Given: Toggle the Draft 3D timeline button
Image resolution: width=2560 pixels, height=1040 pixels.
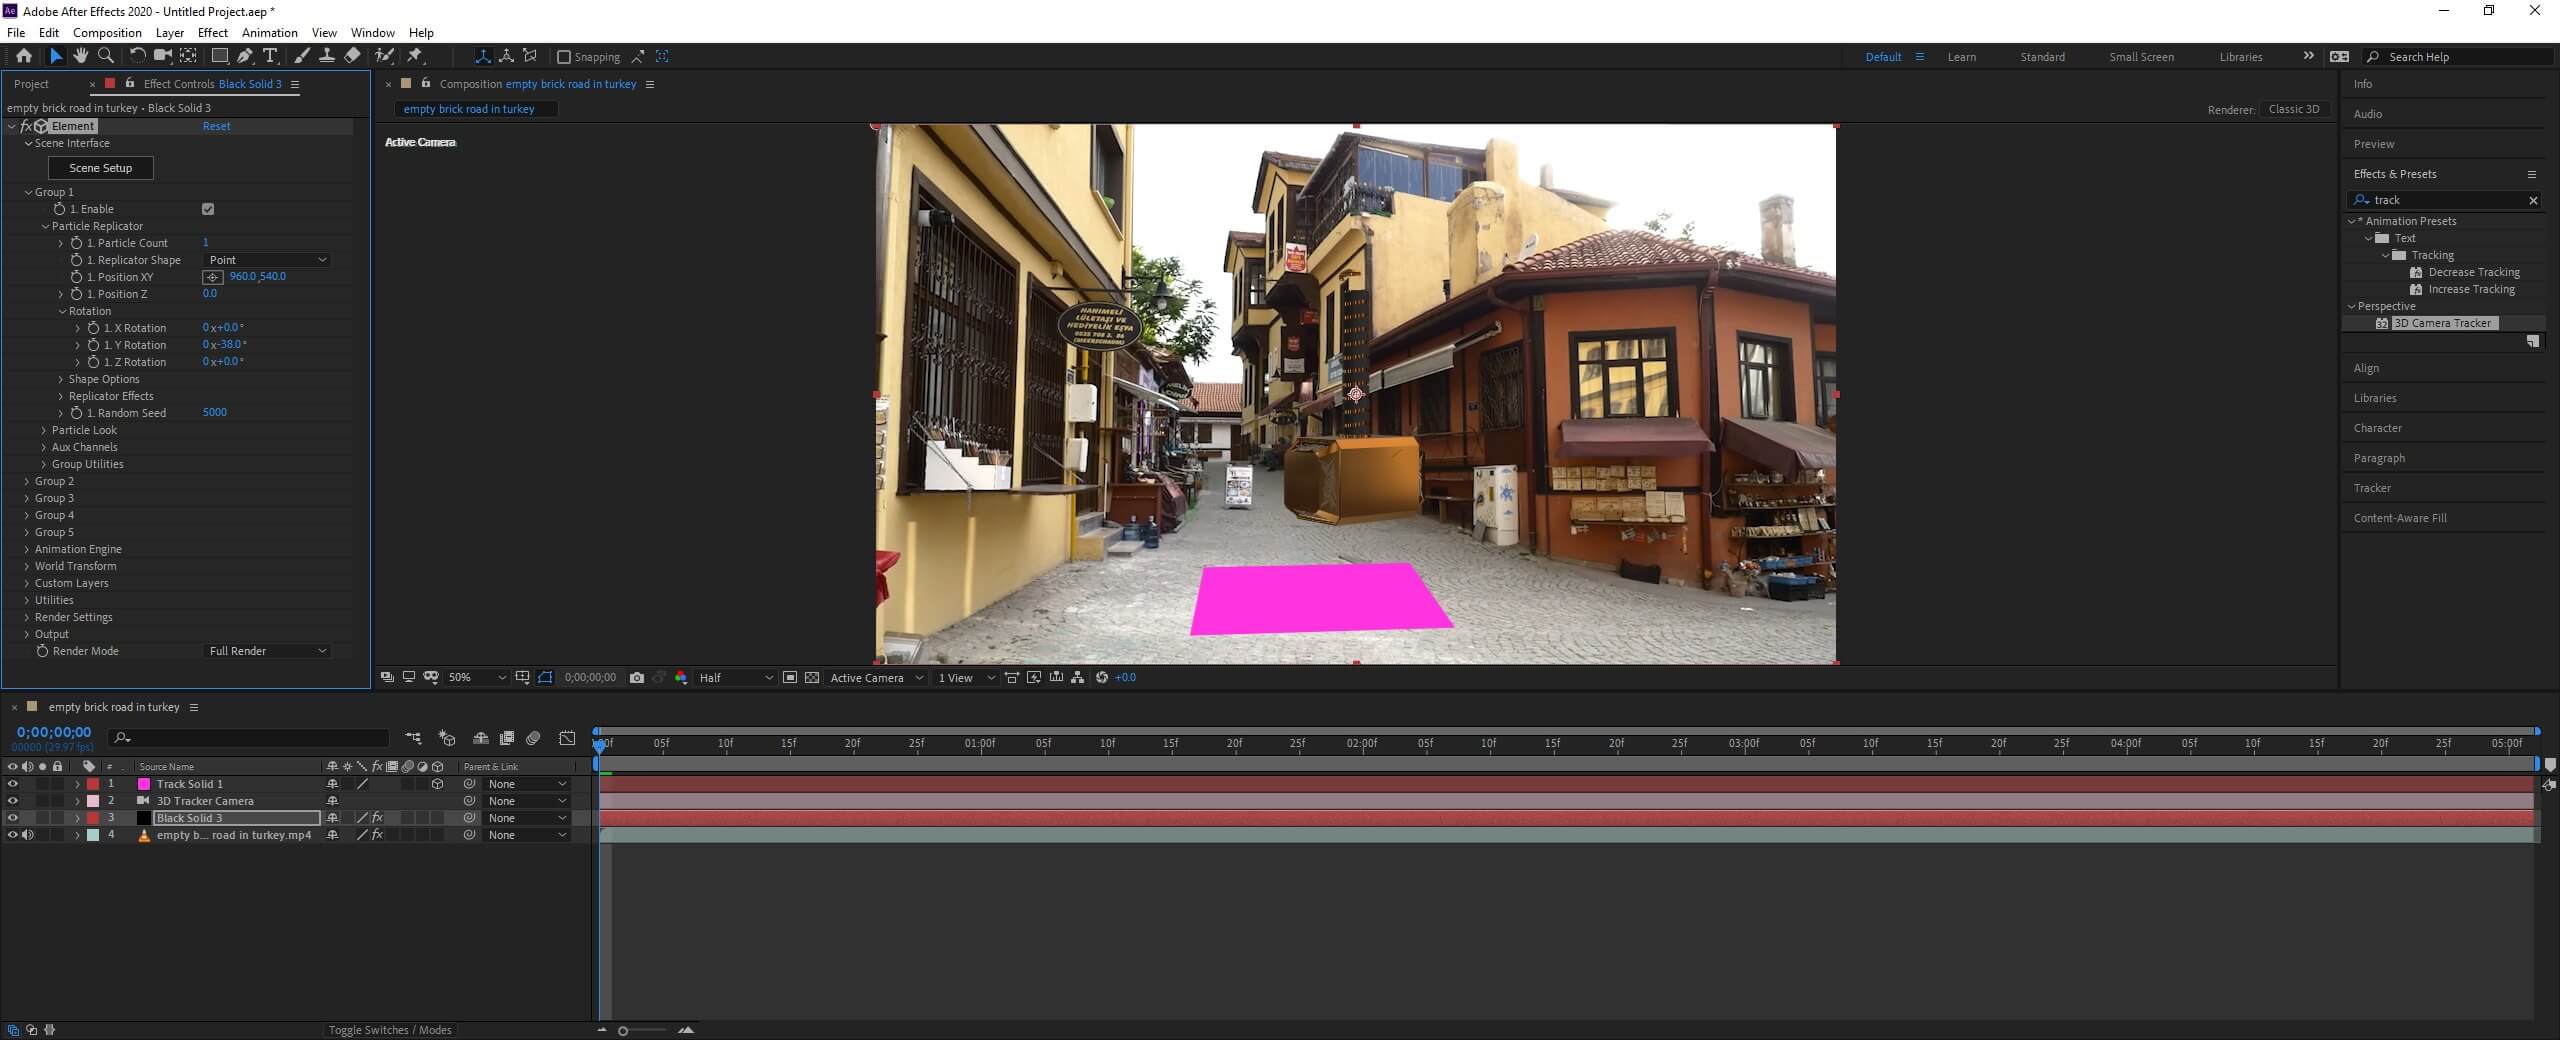Looking at the screenshot, I should pos(447,738).
